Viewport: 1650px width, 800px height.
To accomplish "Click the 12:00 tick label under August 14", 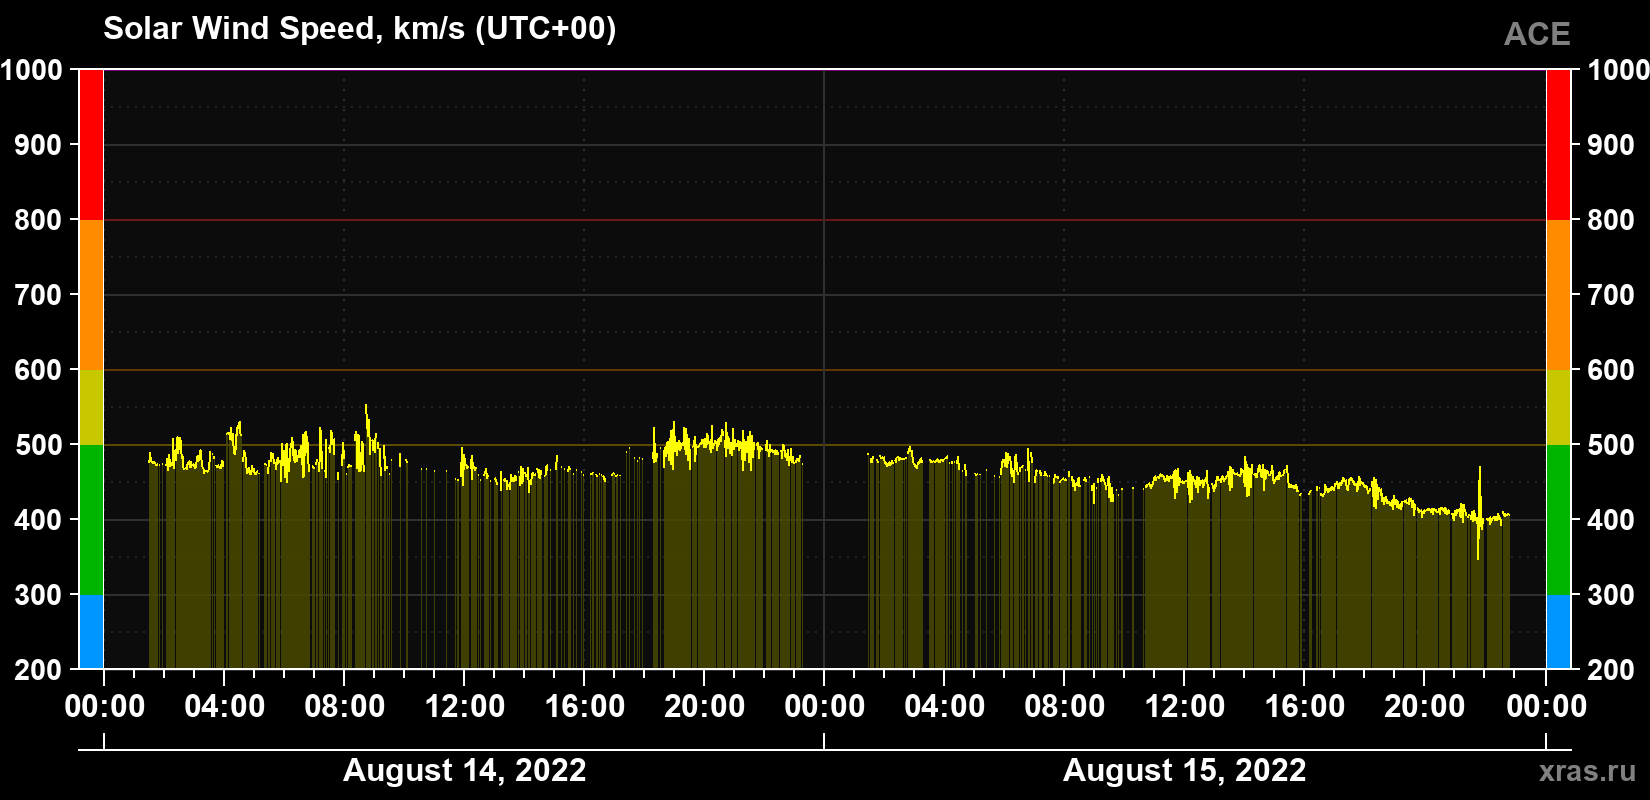I will click(465, 707).
